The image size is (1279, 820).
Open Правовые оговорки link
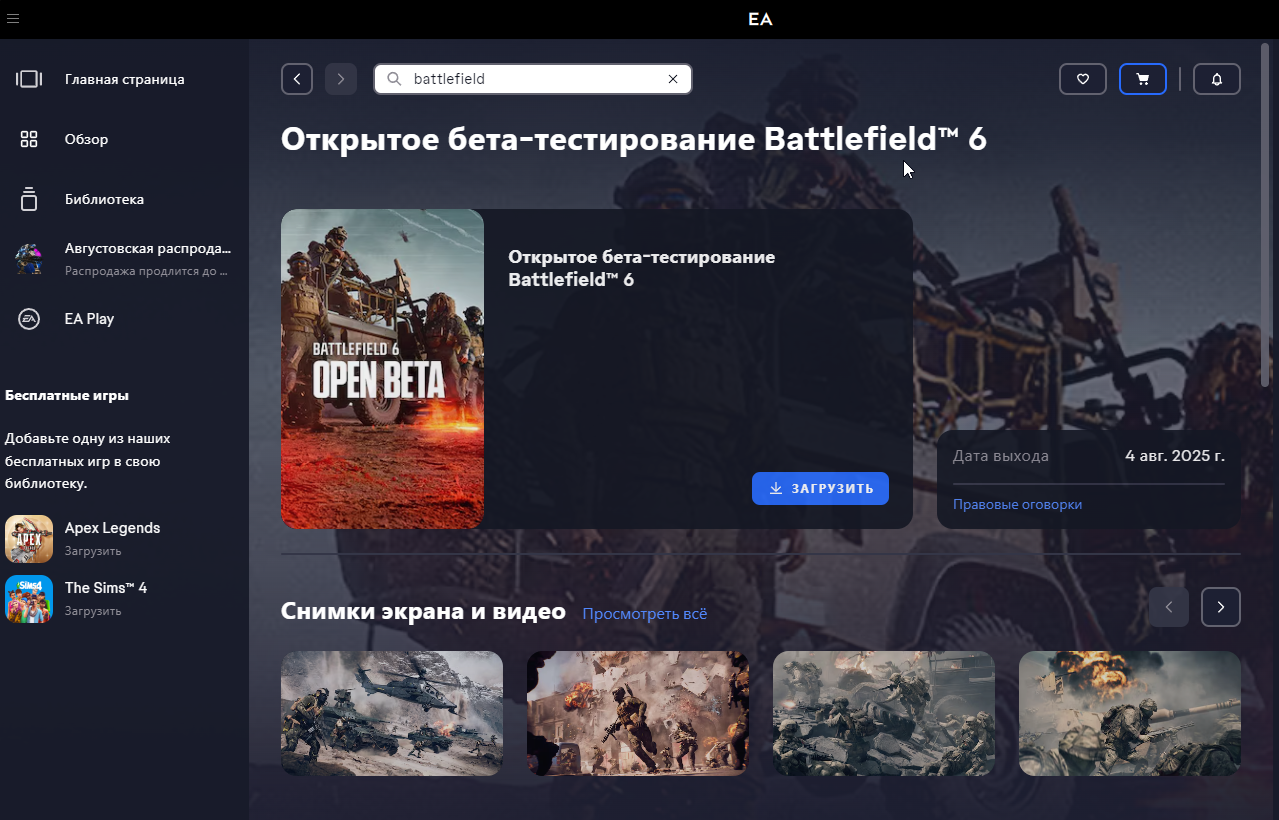(1017, 505)
